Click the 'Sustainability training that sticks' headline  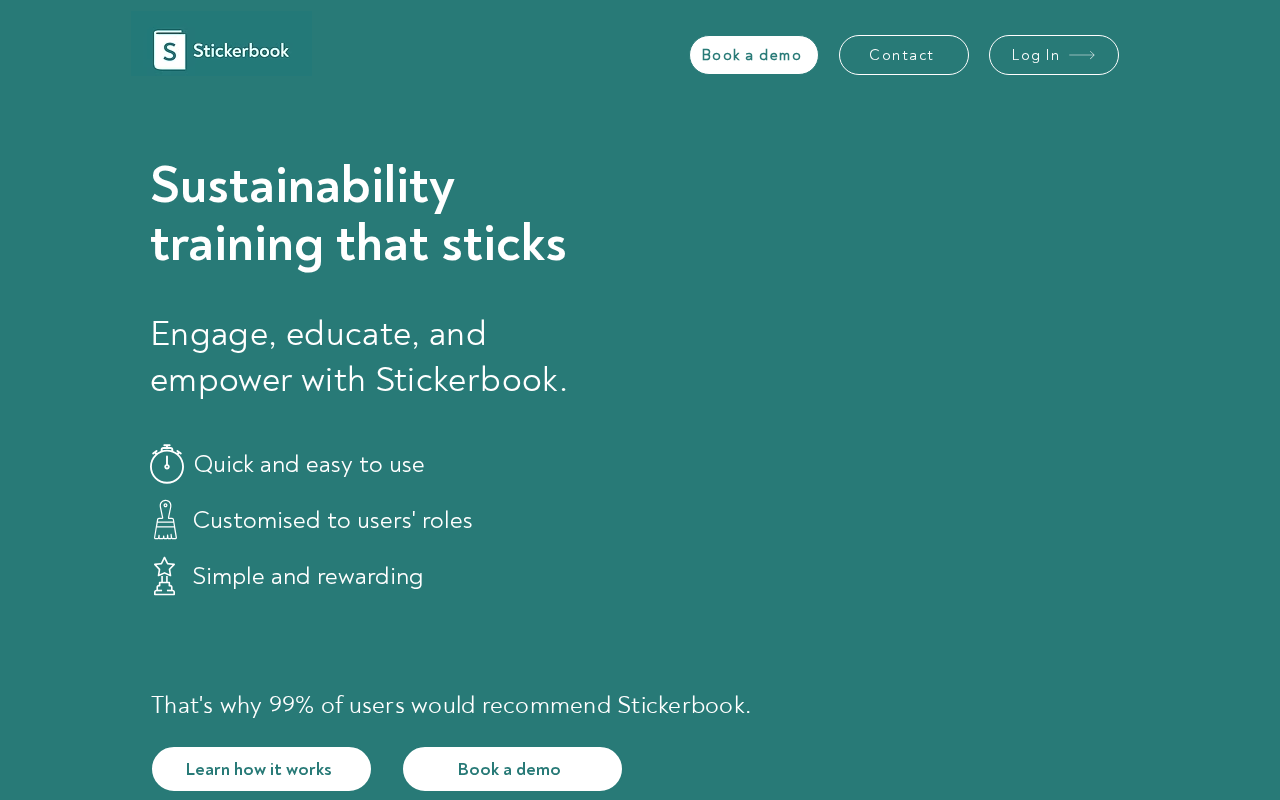358,213
